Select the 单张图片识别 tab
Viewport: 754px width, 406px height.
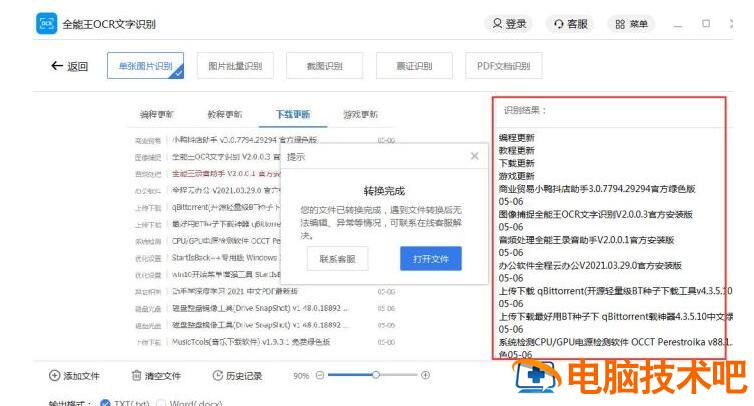click(x=145, y=65)
